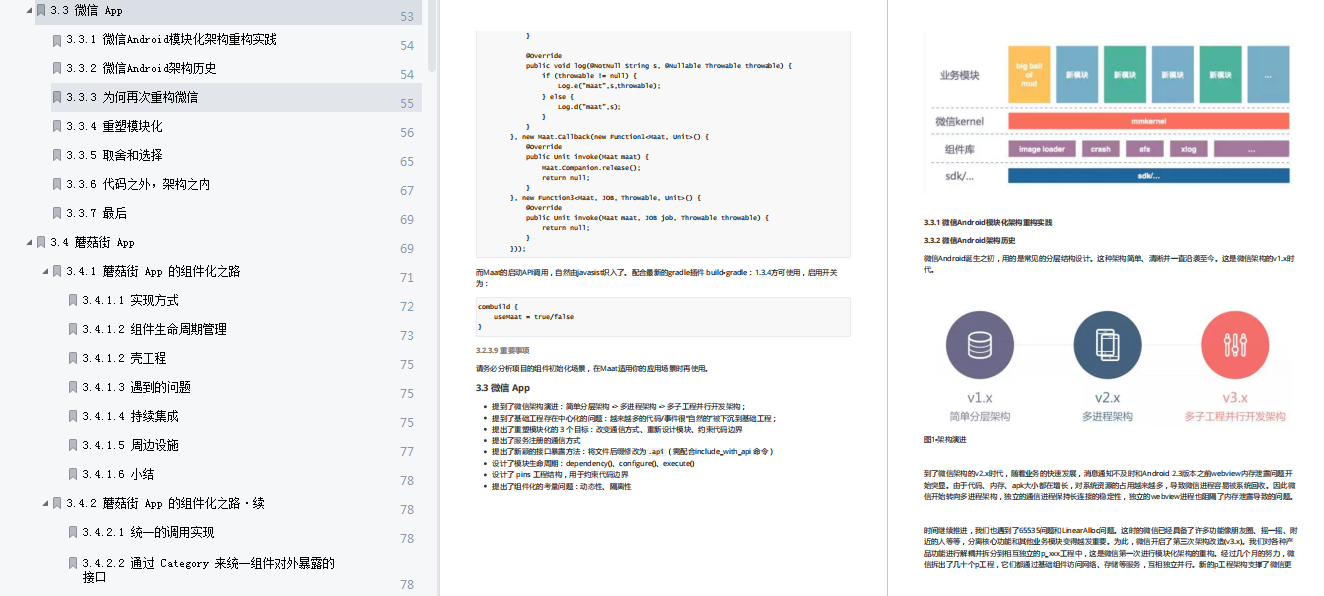
Task: Click the '3.3 微信 App' heading on the page
Action: tap(503, 388)
